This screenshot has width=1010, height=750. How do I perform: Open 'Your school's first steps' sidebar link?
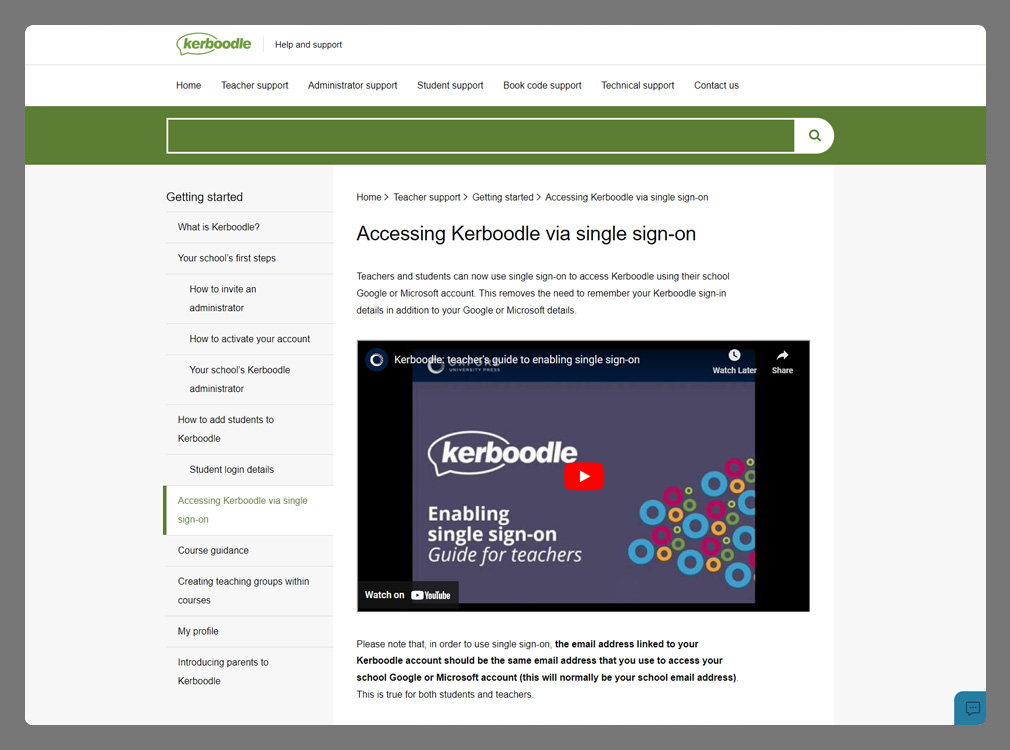tap(227, 258)
